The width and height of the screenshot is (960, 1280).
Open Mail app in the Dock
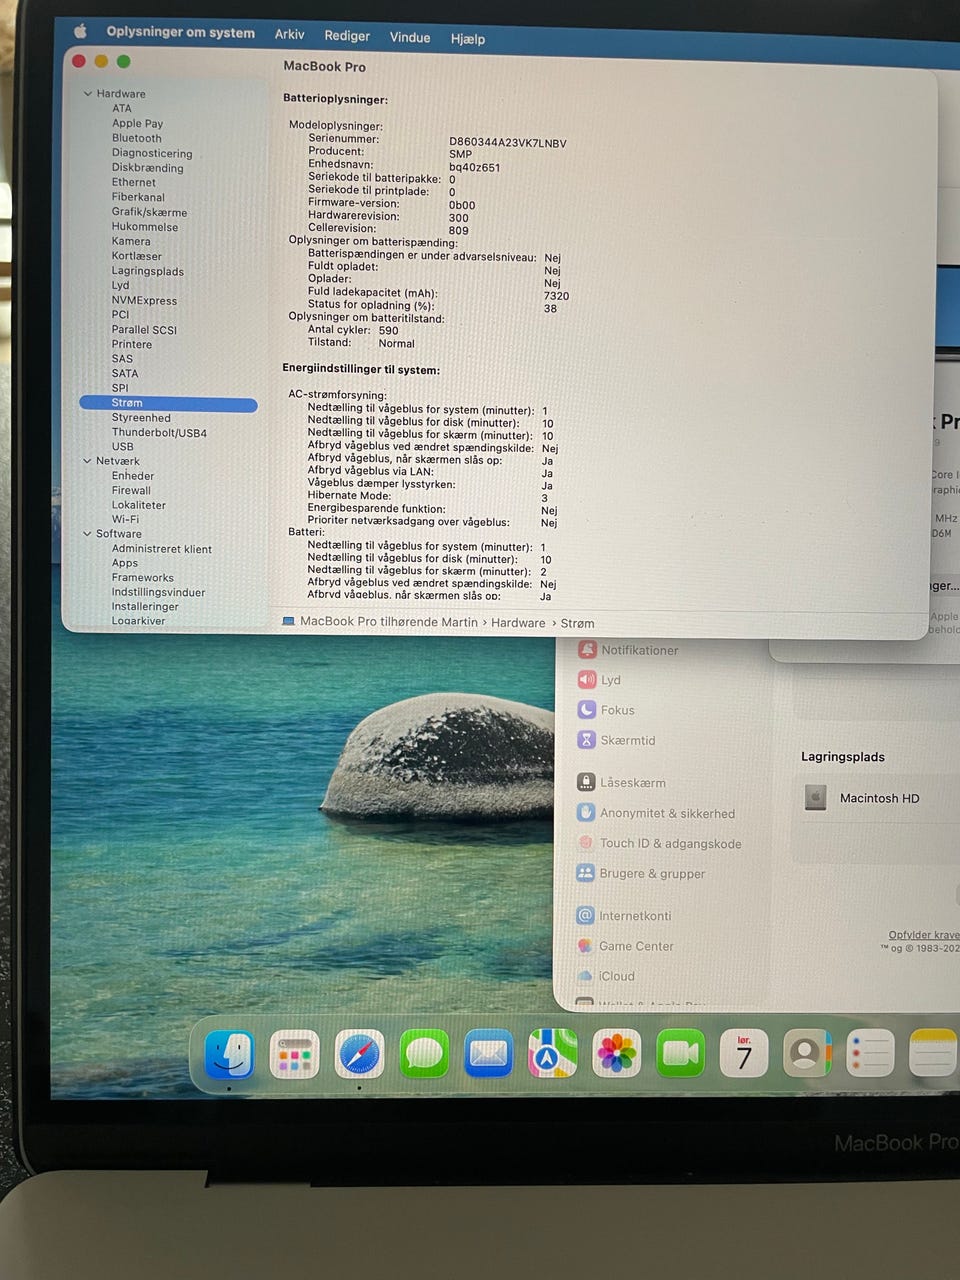488,1054
